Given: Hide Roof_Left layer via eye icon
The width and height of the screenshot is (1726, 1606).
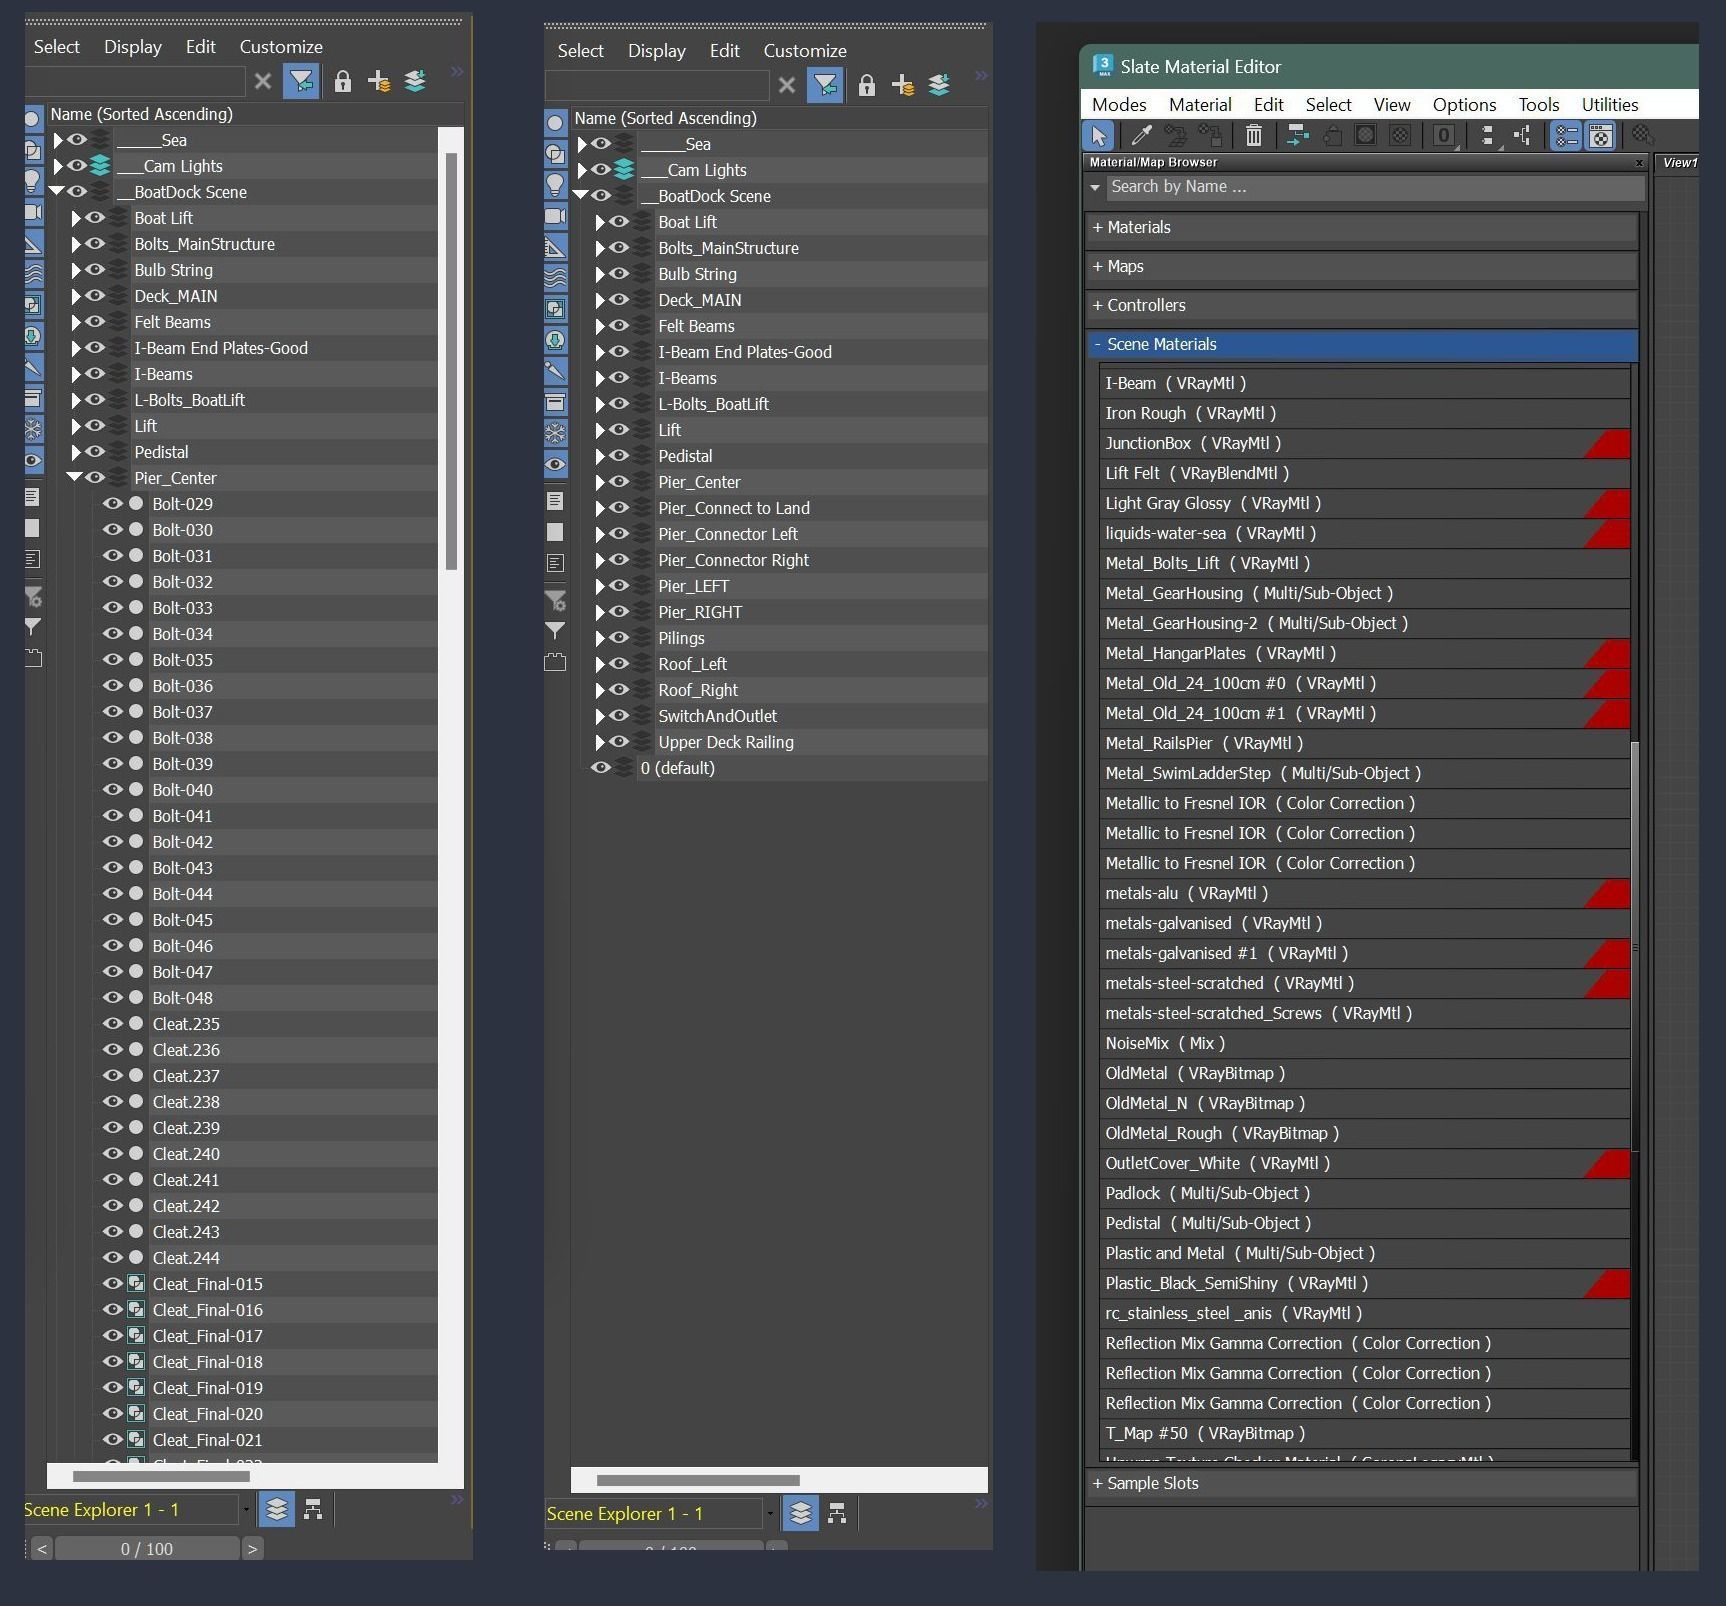Looking at the screenshot, I should point(619,664).
